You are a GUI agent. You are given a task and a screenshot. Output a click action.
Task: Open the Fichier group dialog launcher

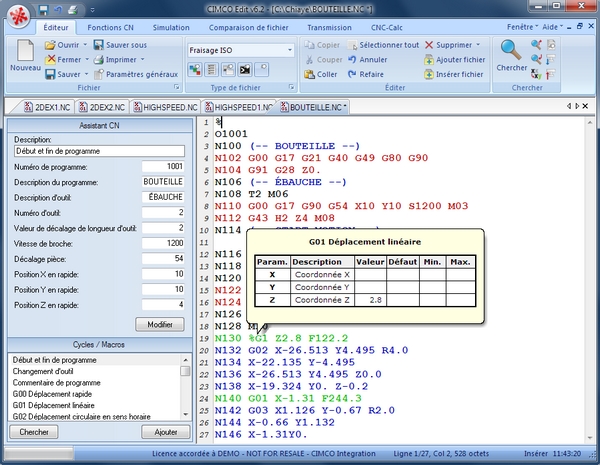coord(177,87)
